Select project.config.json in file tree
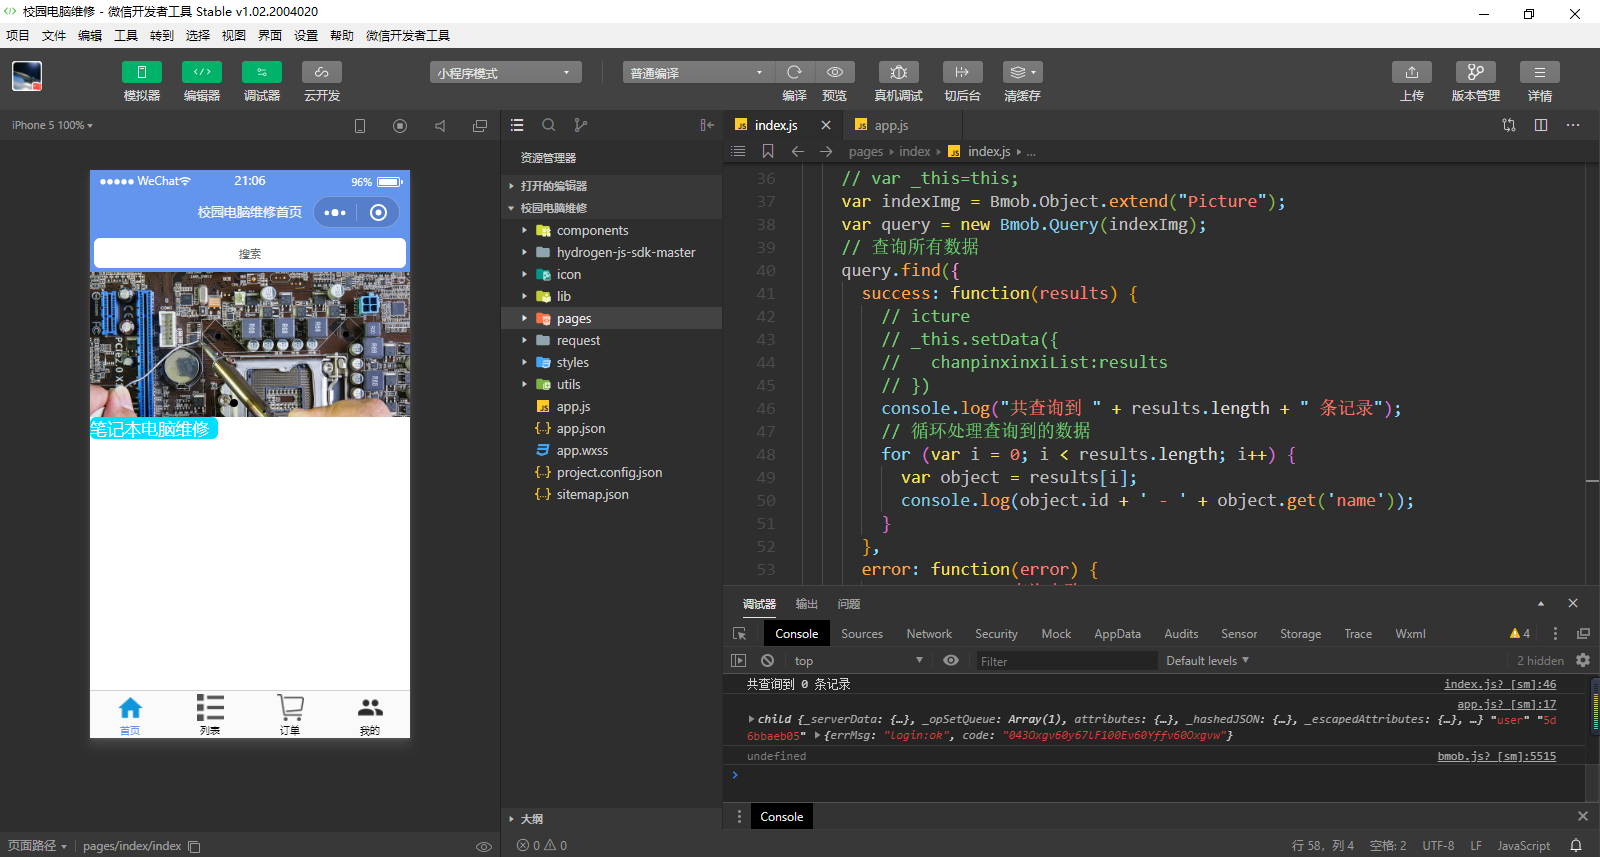This screenshot has height=857, width=1600. pyautogui.click(x=609, y=473)
